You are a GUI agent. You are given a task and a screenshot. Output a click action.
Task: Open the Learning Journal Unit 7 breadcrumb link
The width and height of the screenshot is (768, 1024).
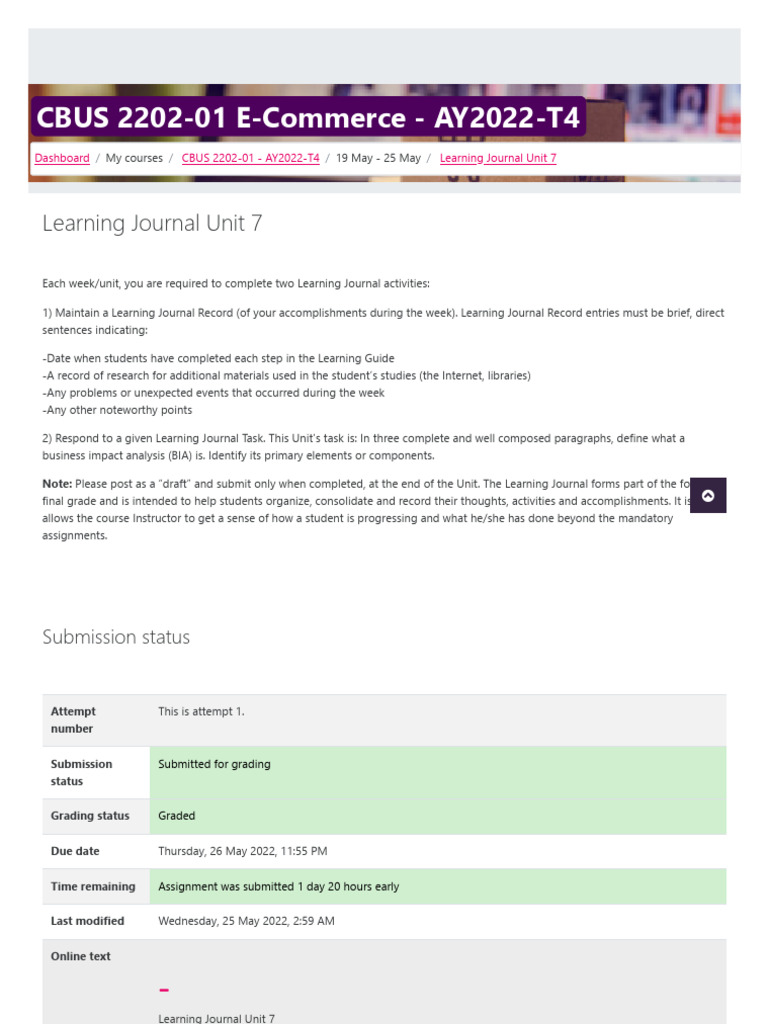498,158
